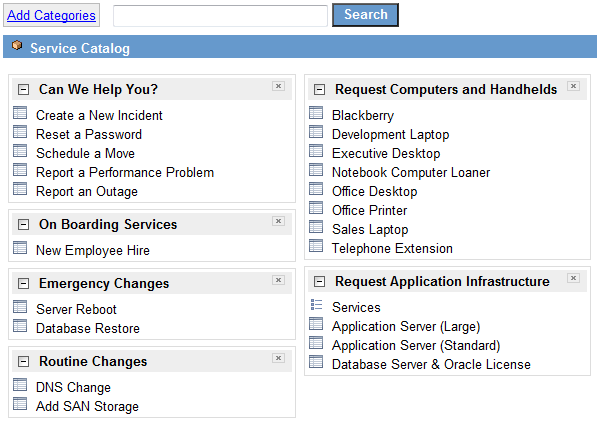Close the Can We Help You? panel
The width and height of the screenshot is (597, 425).
pyautogui.click(x=279, y=86)
